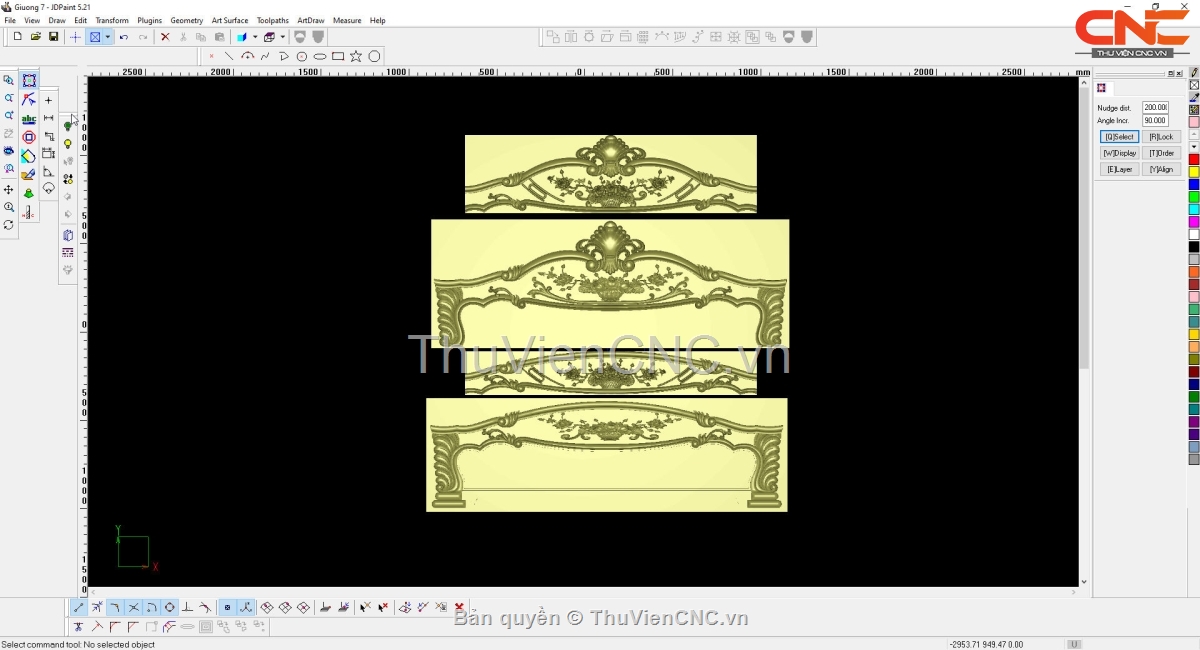Toggle the corner snap icon in bottom toolbar
The width and height of the screenshot is (1200, 650).
(115, 607)
